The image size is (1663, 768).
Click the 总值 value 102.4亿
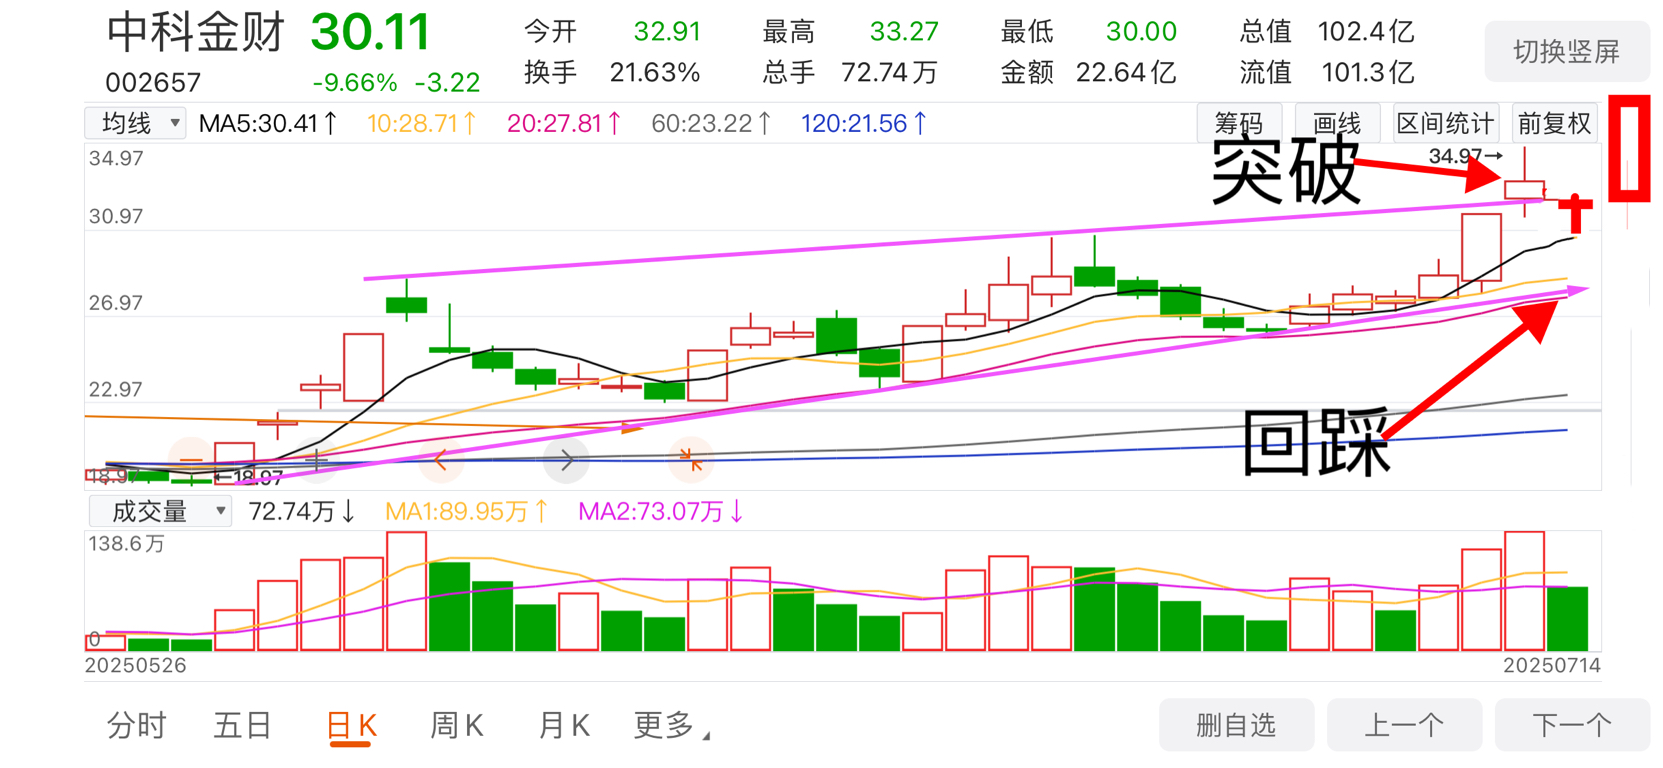pos(1366,32)
